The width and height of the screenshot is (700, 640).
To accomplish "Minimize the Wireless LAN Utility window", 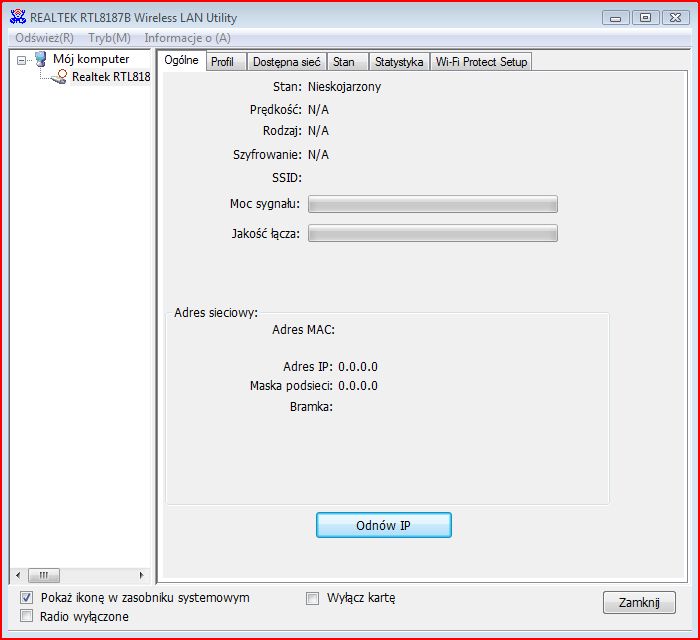I will coord(616,18).
